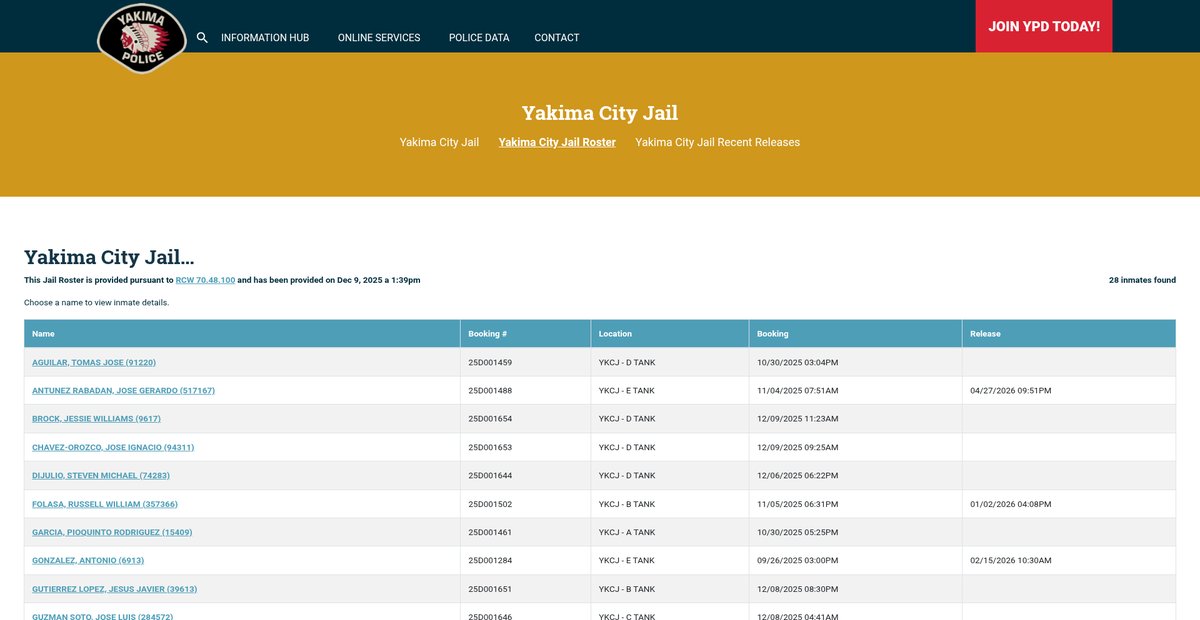
Task: Click booking number 25D001461
Action: 490,532
